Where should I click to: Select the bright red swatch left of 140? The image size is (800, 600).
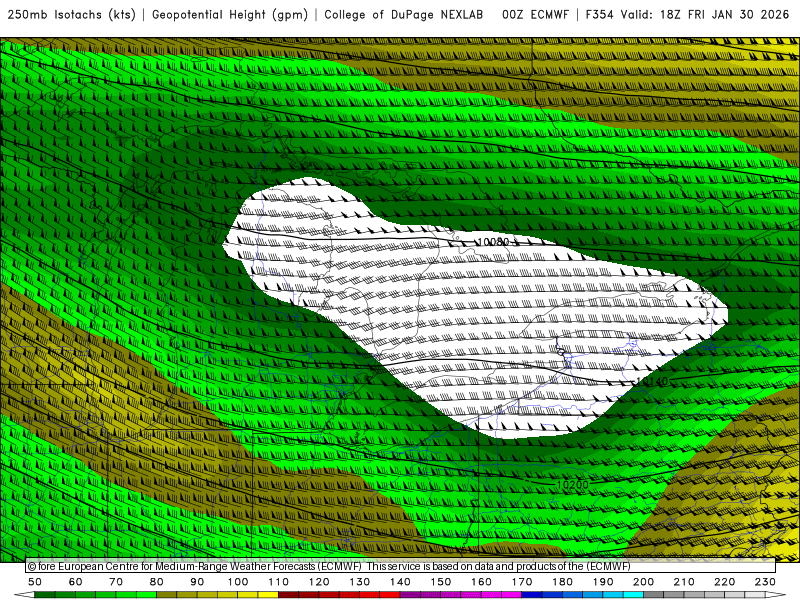389,594
